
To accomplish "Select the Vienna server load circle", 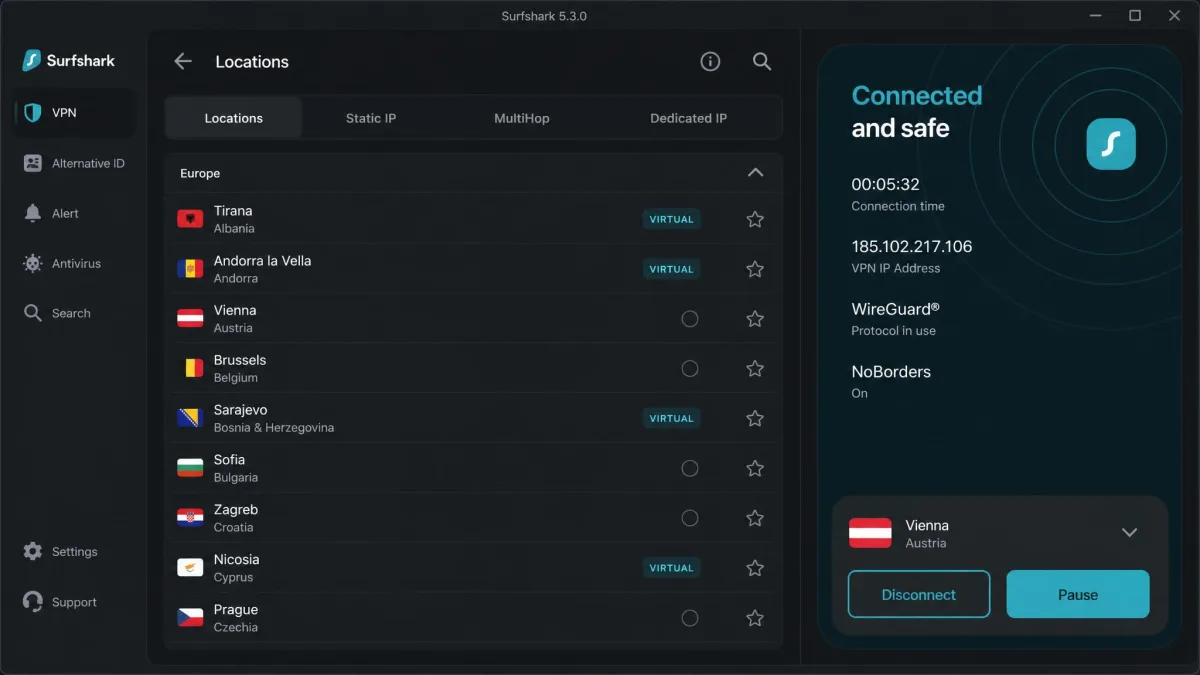I will click(x=690, y=319).
